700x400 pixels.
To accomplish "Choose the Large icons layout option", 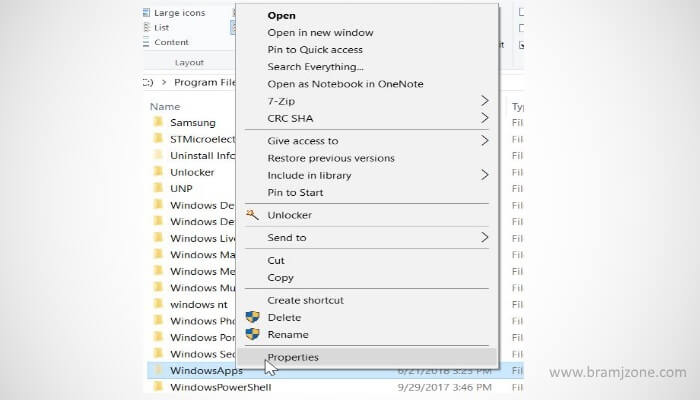I will (x=174, y=13).
